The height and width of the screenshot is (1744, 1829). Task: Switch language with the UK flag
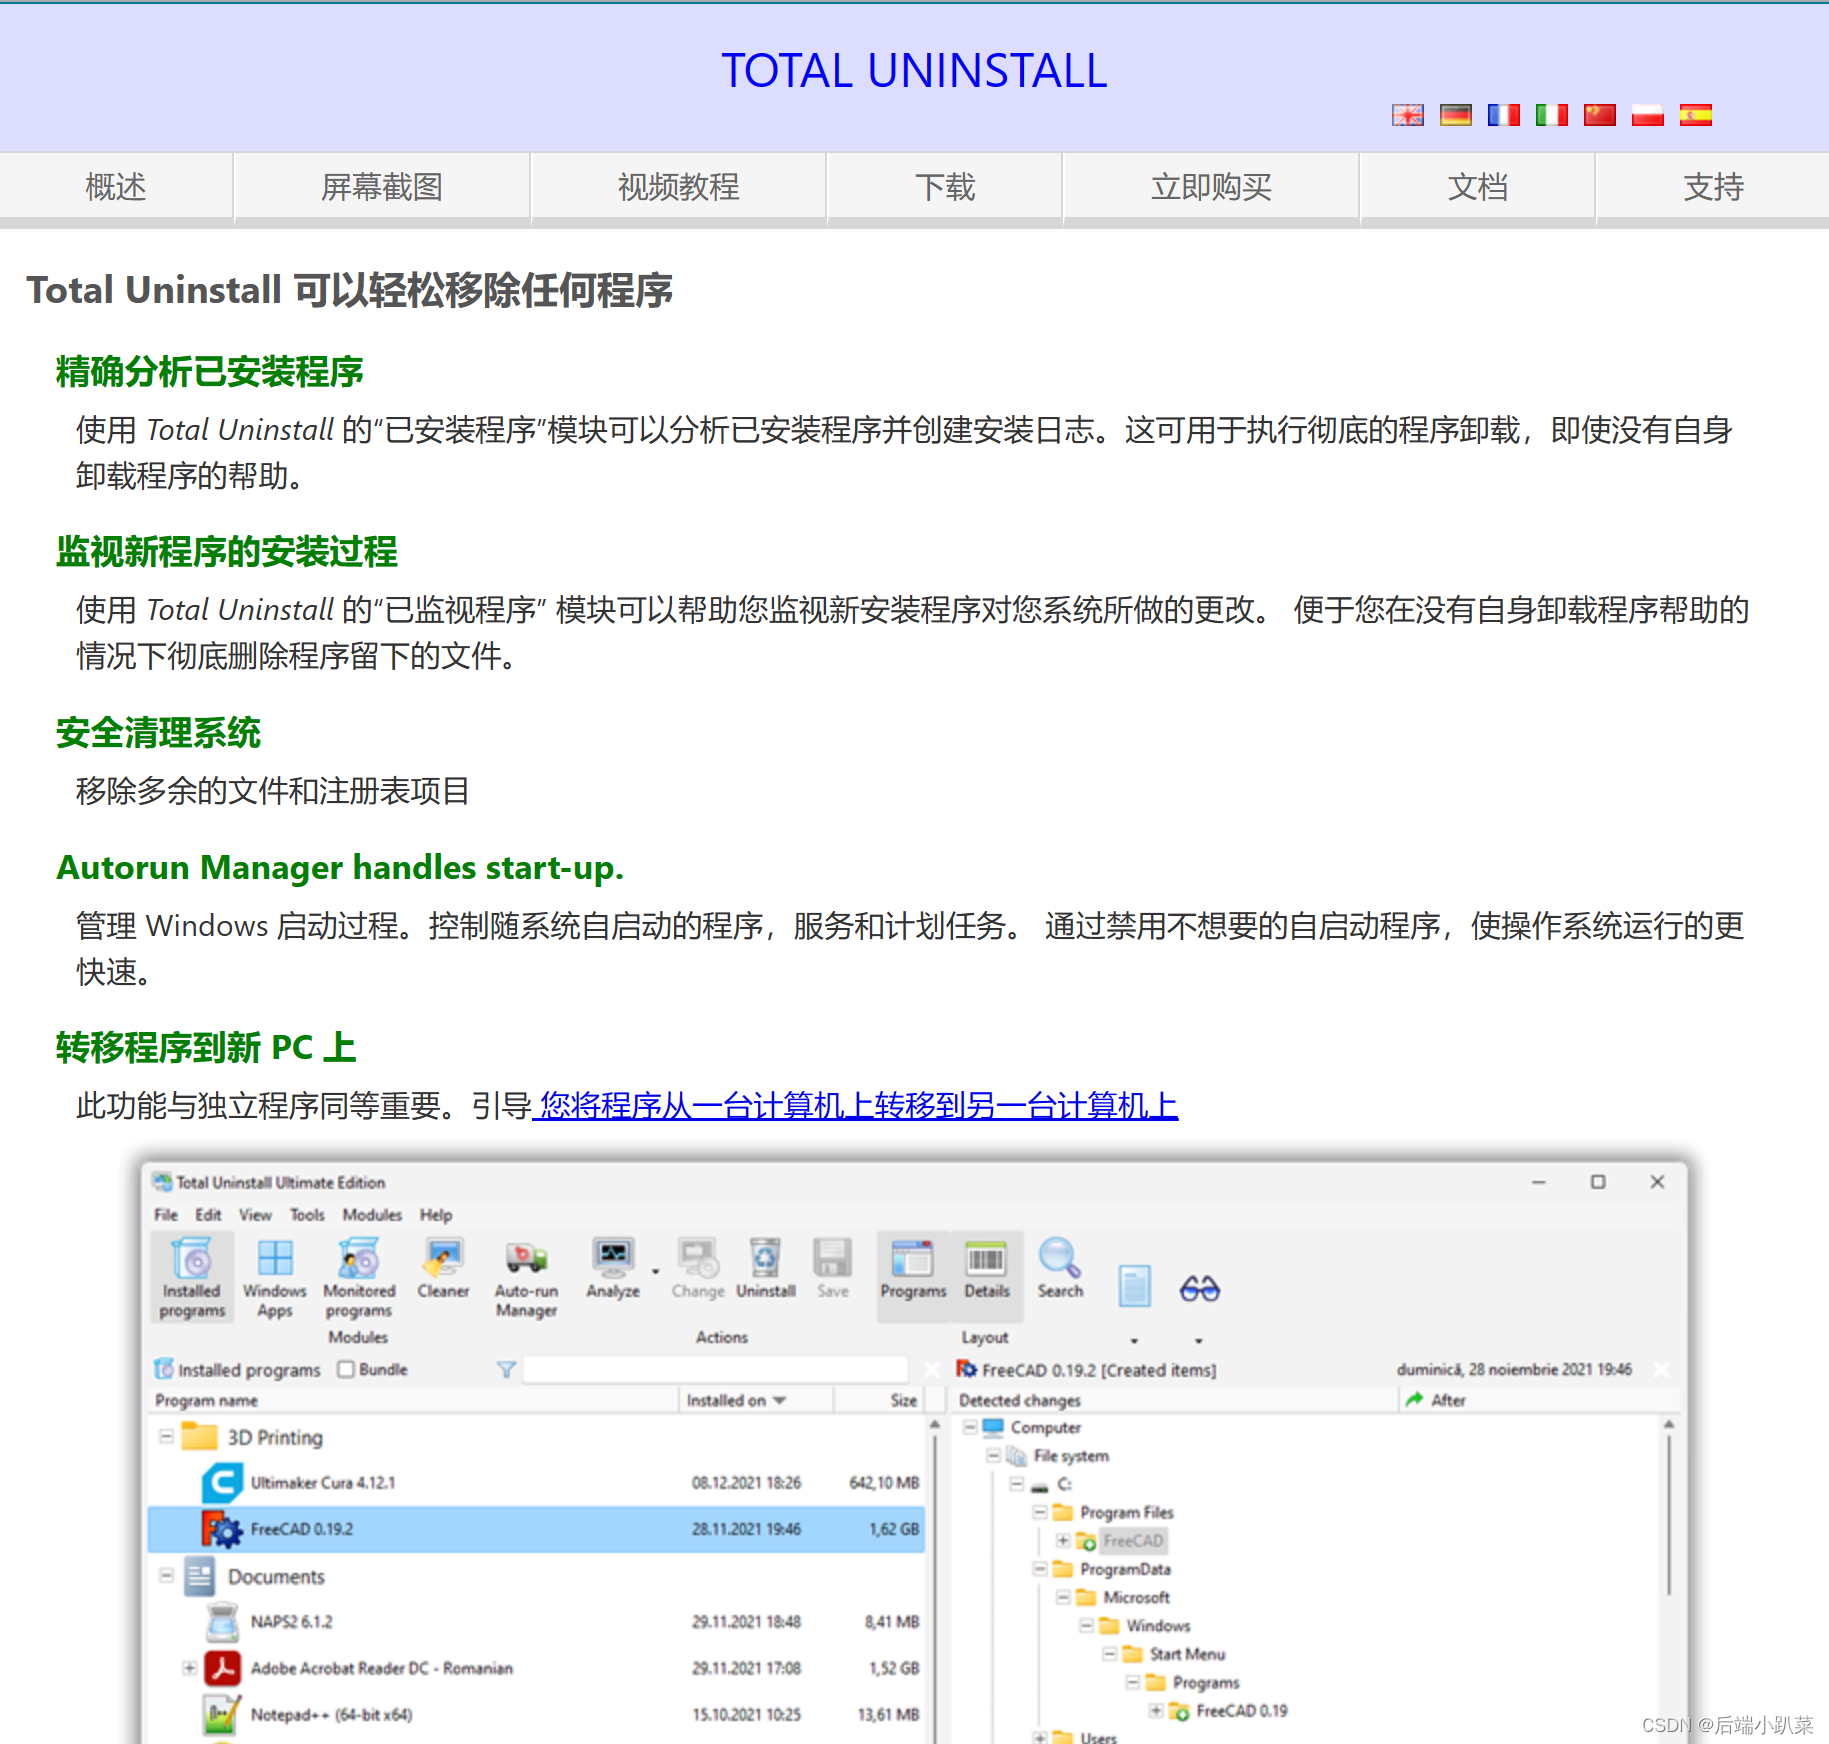[x=1408, y=115]
